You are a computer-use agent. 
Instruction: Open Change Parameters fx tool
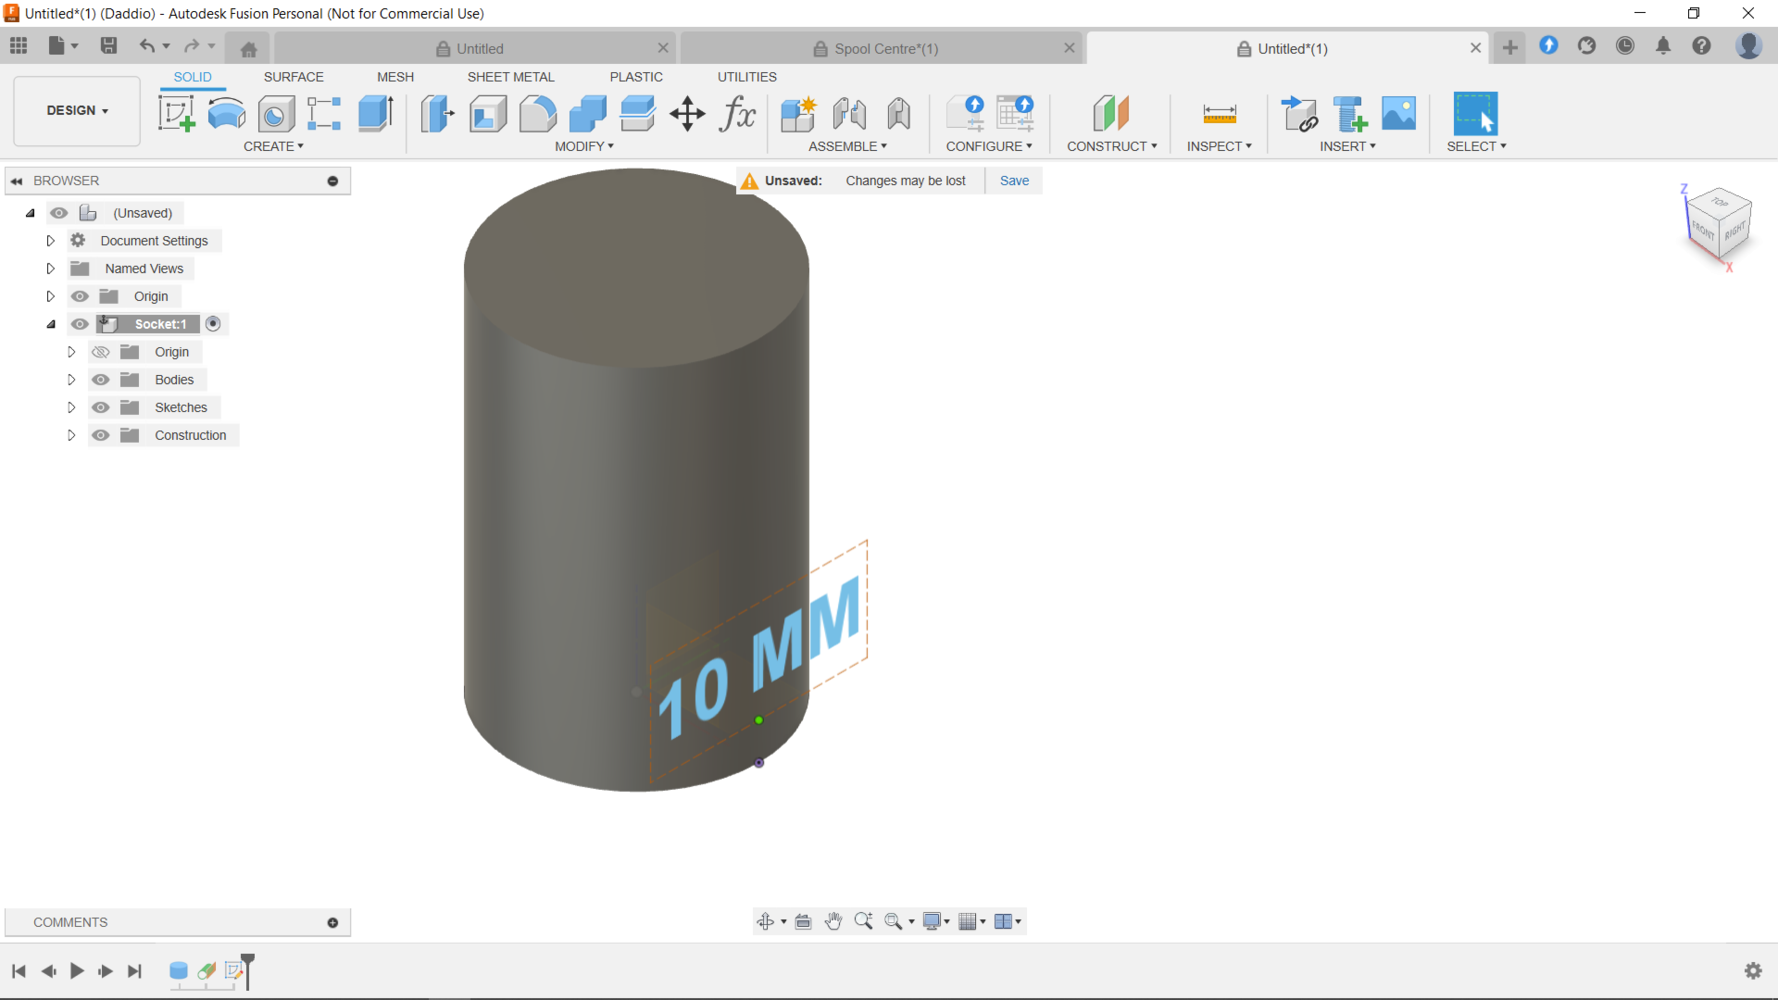(x=738, y=114)
